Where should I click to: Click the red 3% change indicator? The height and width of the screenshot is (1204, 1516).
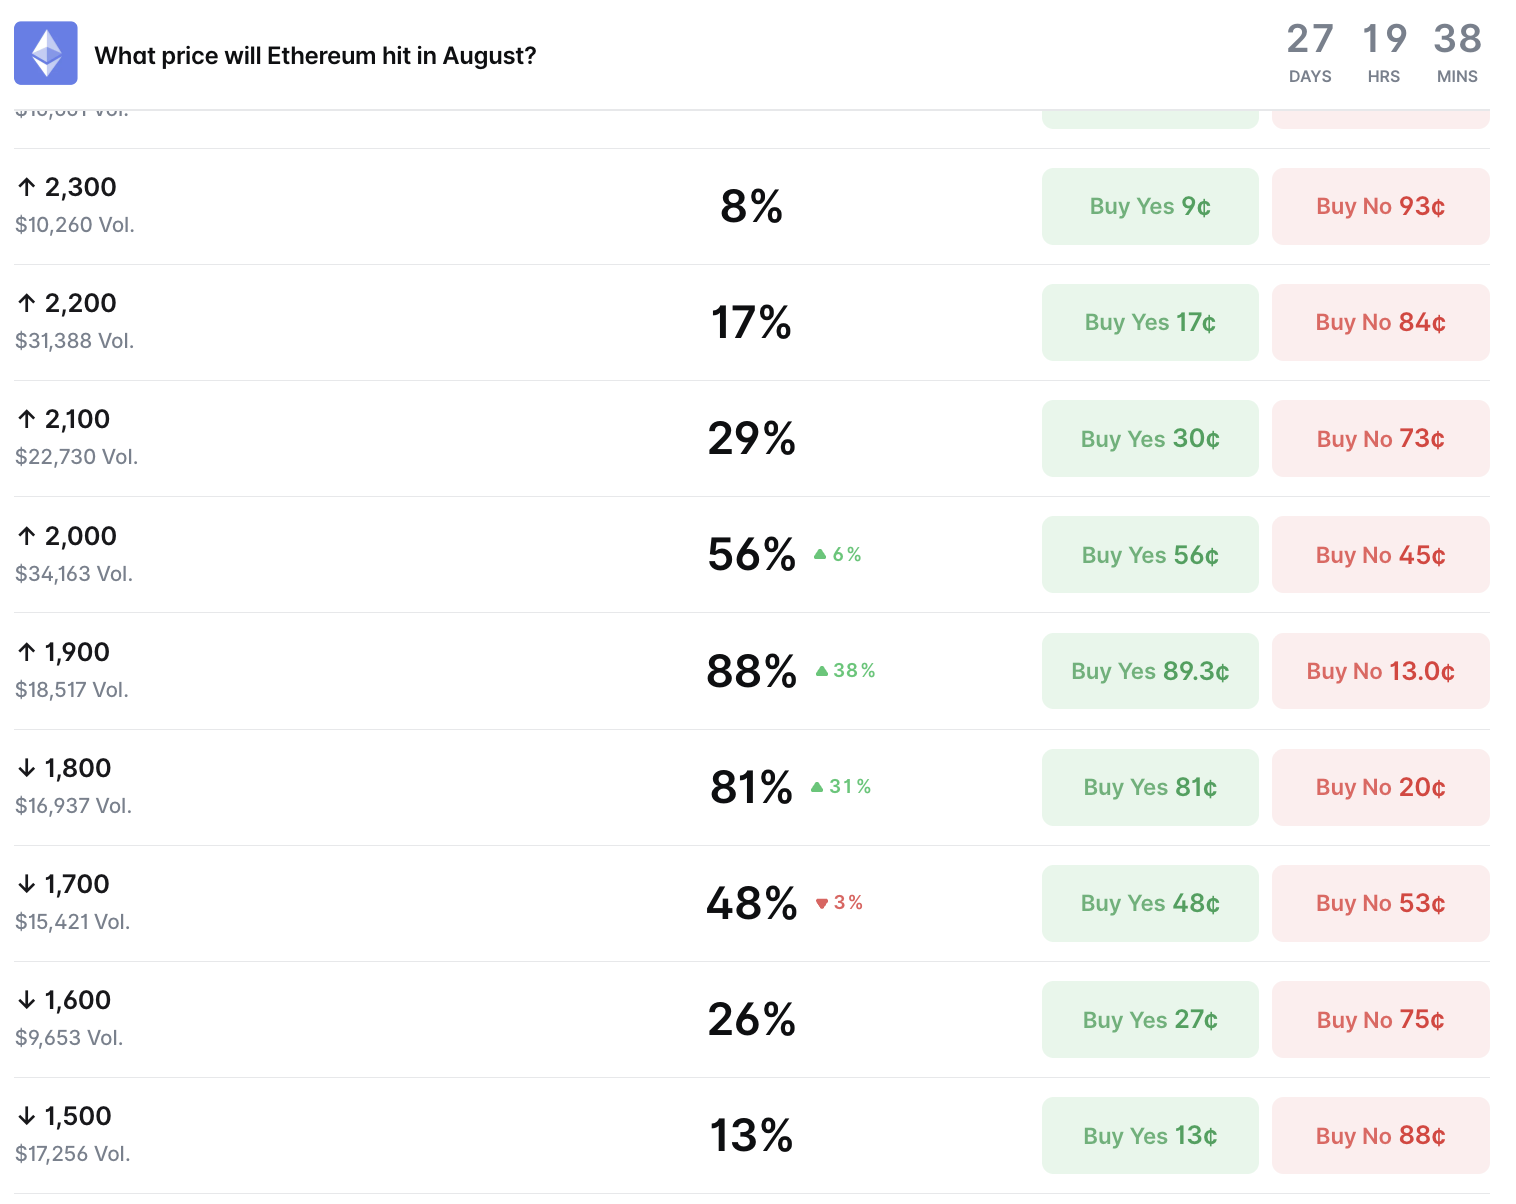[x=839, y=902]
